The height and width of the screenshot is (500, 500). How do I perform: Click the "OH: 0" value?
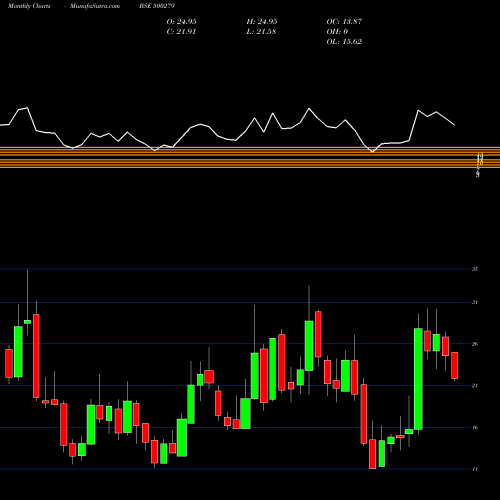[x=337, y=32]
